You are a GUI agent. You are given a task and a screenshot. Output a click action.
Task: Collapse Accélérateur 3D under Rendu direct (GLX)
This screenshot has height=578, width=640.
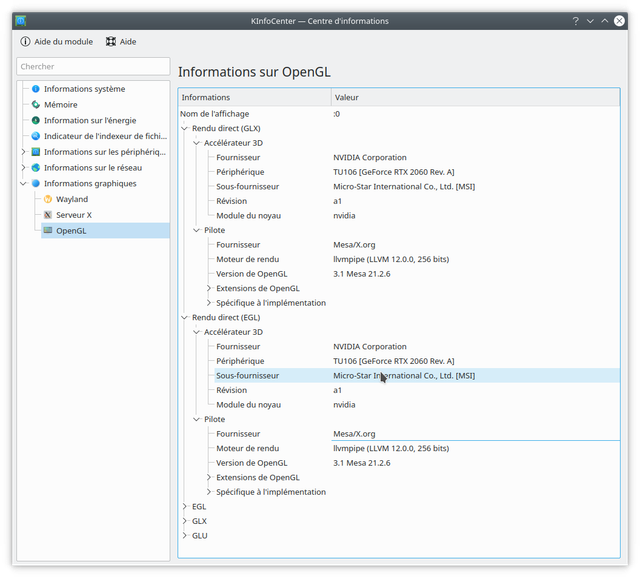tap(197, 143)
